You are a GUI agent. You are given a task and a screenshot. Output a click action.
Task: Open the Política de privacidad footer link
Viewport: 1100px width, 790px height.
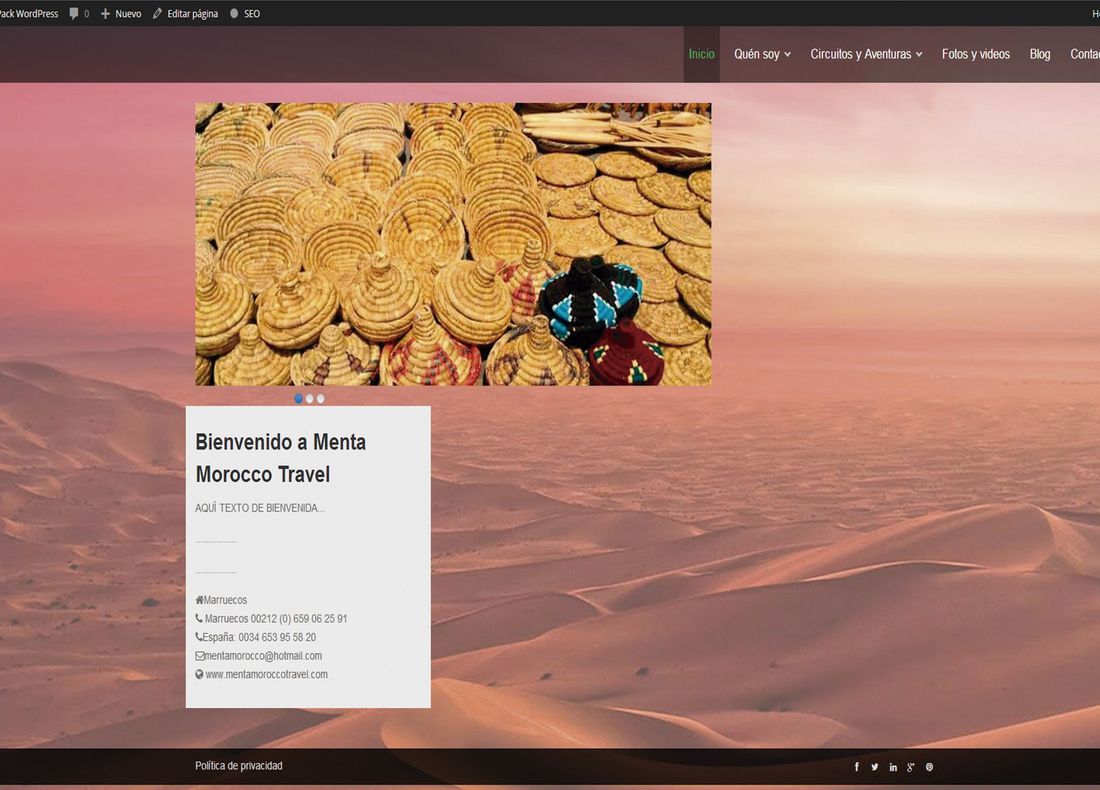coord(239,765)
